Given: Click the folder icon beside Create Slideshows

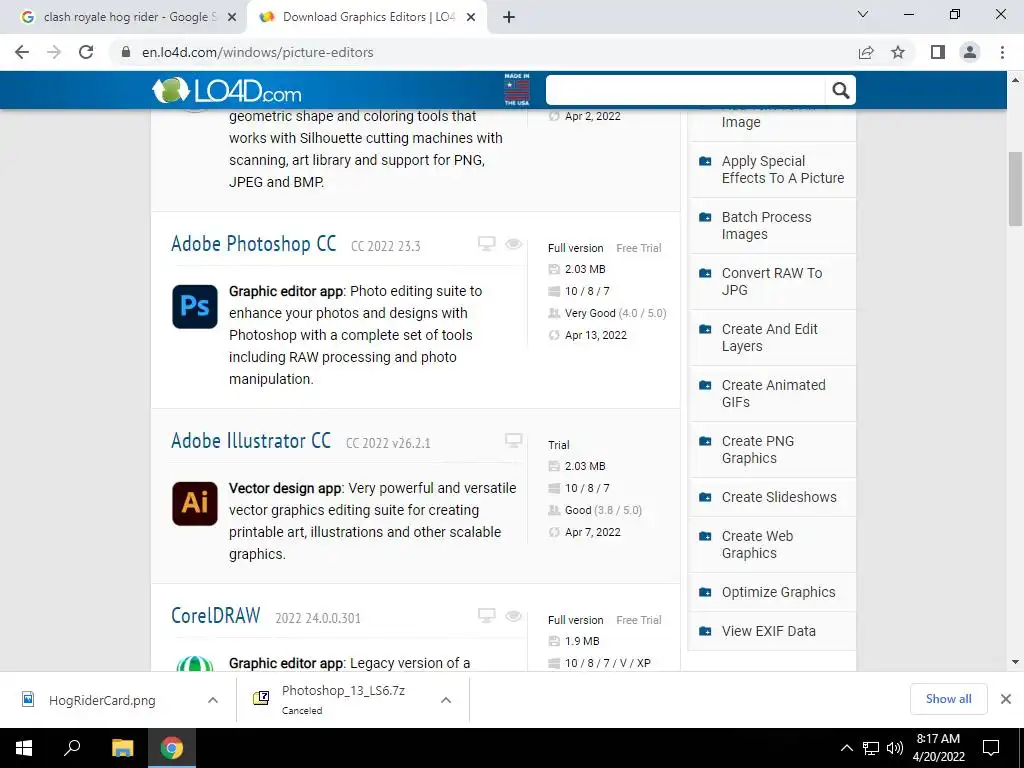Looking at the screenshot, I should click(705, 497).
